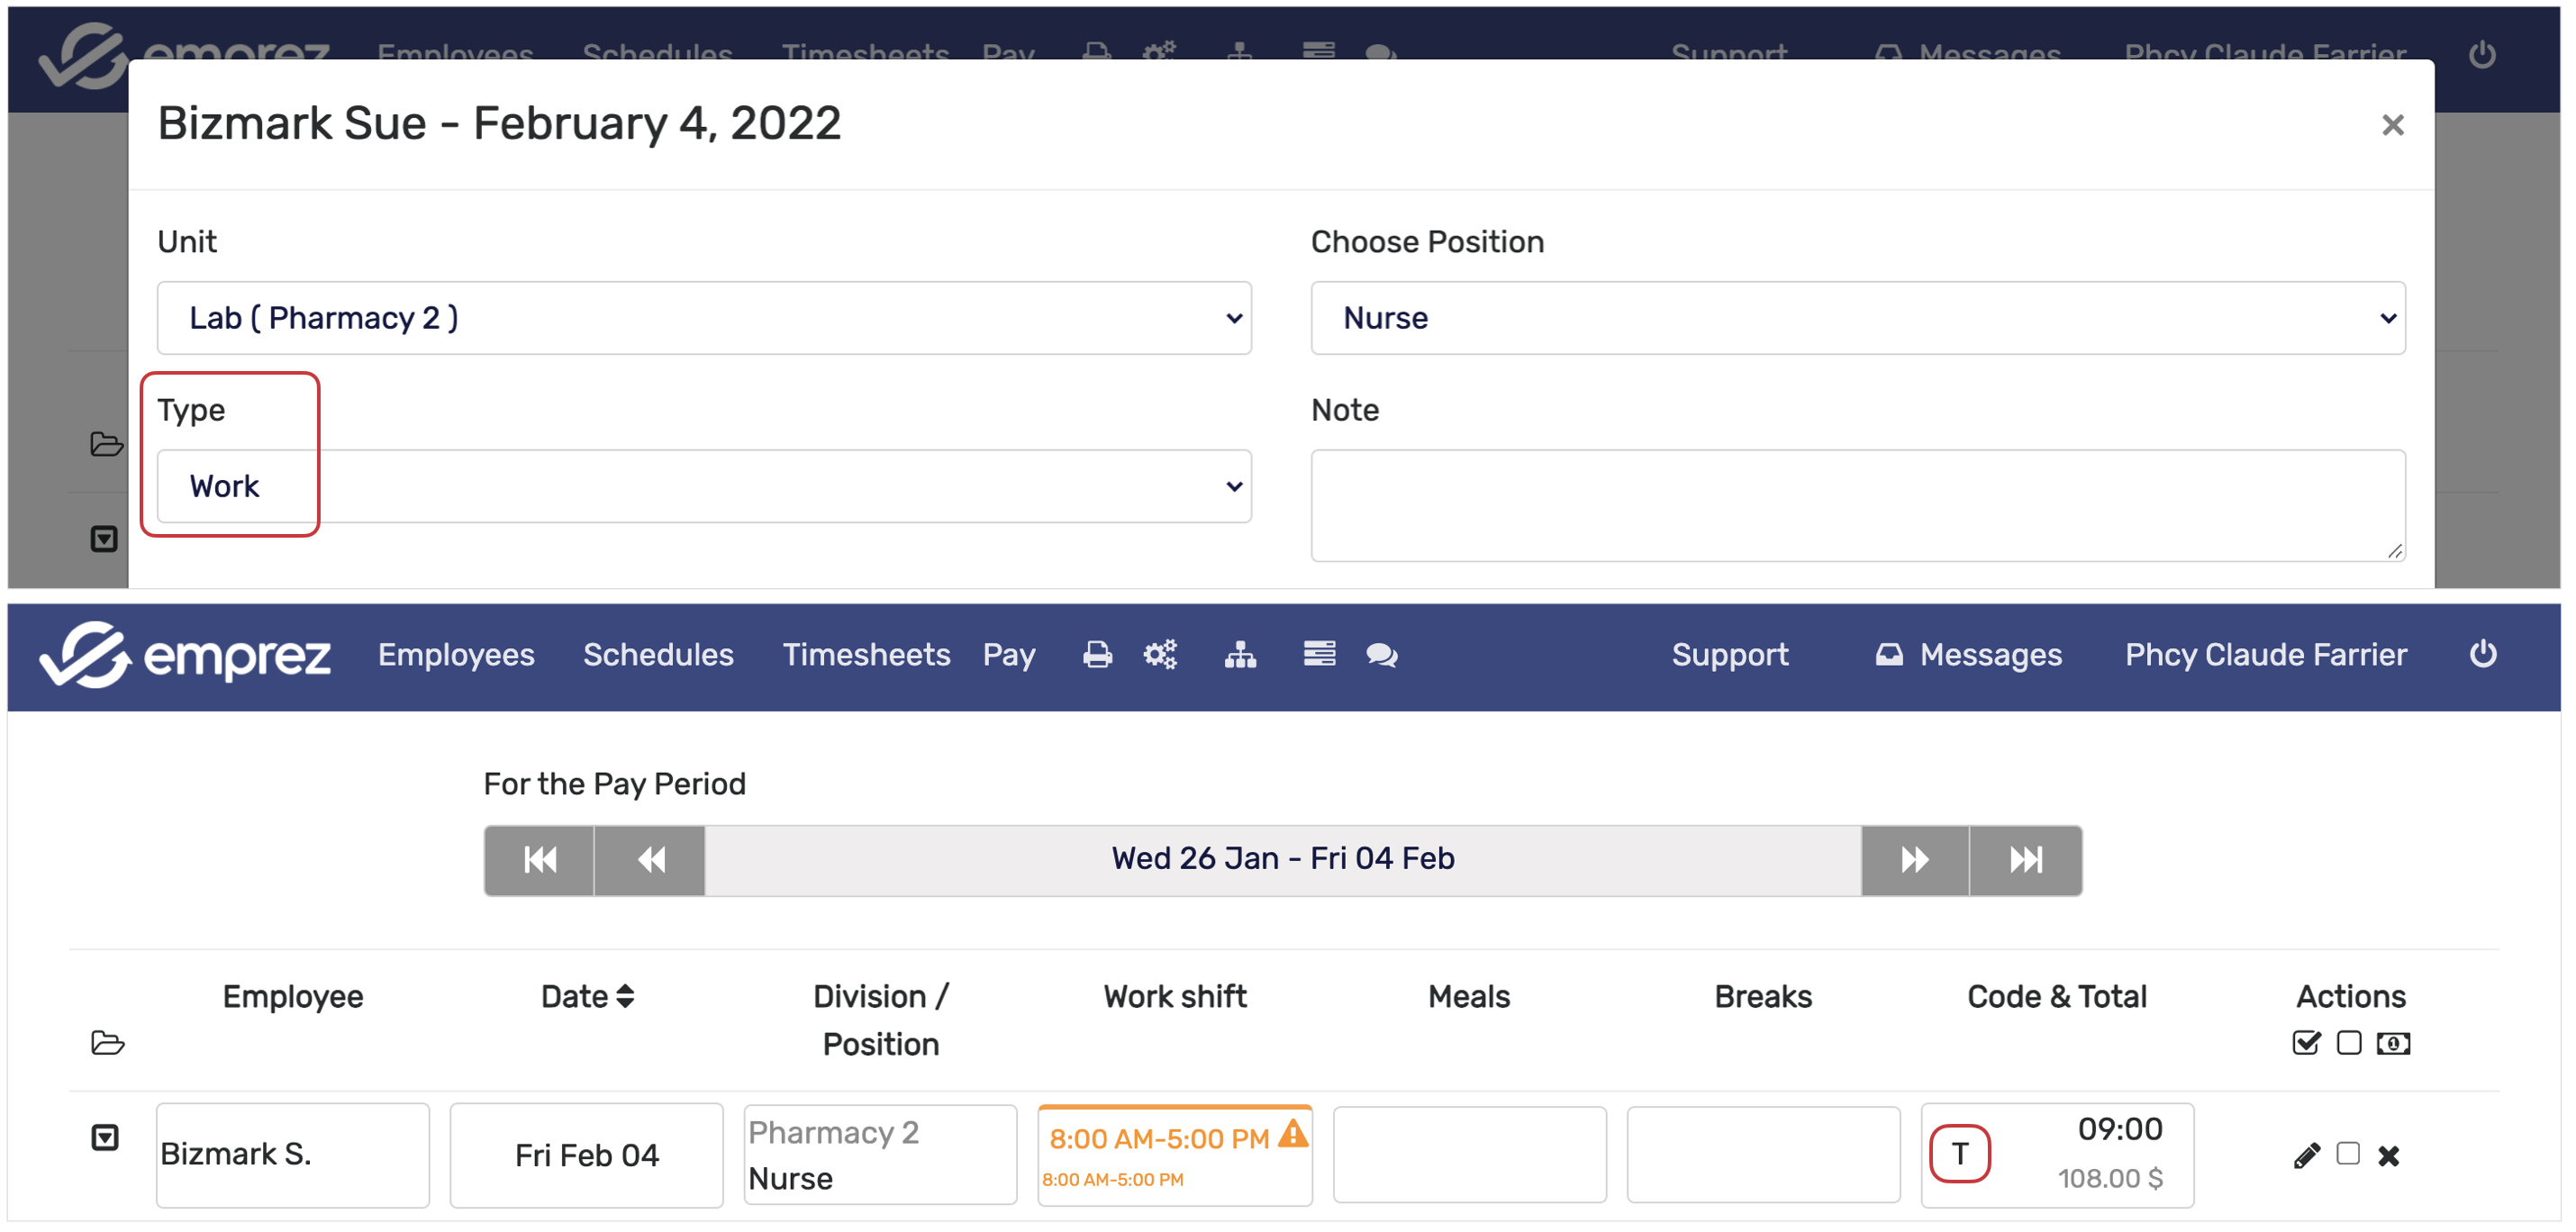Jump to last pay period with skip-forward button

(x=2025, y=860)
